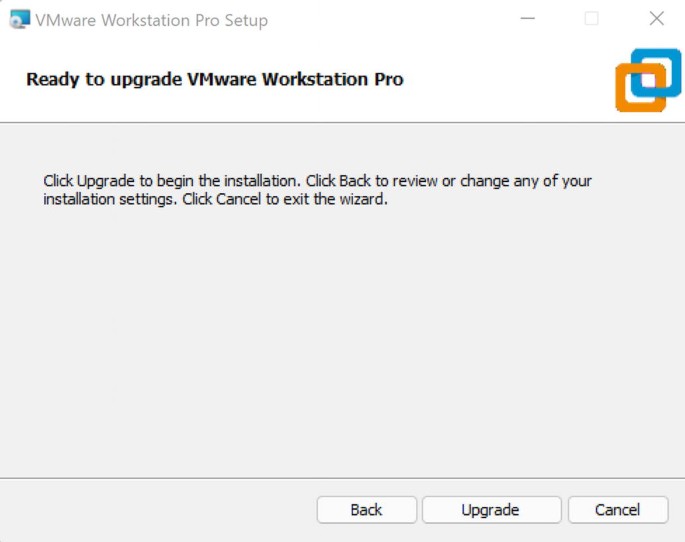Image resolution: width=685 pixels, height=542 pixels.
Task: Exit the wizard using the Cancel button
Action: click(x=617, y=510)
